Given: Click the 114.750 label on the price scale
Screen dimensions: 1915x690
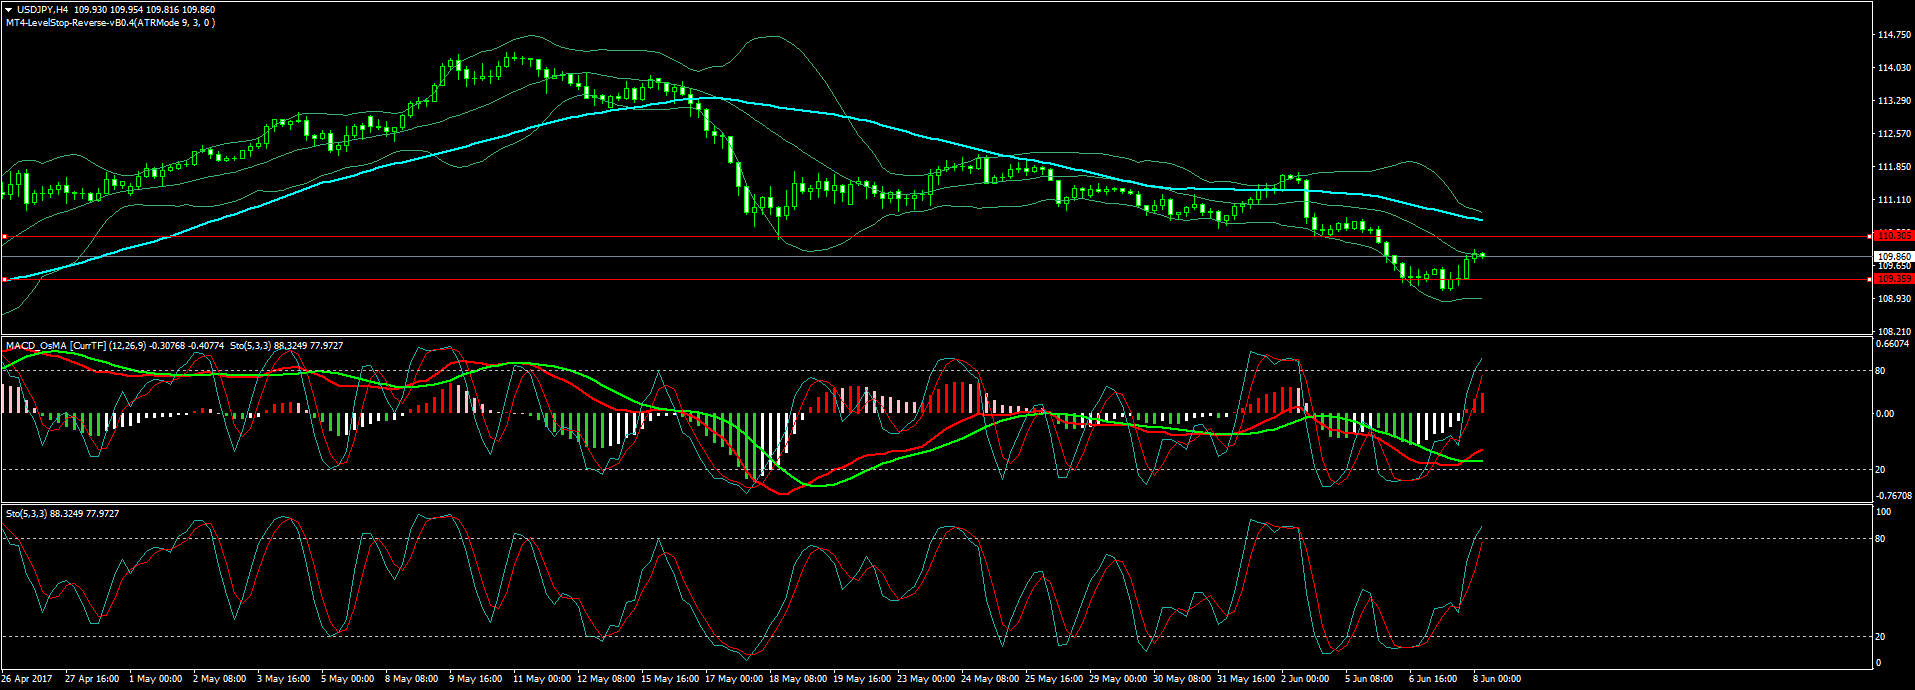Looking at the screenshot, I should click(1894, 35).
